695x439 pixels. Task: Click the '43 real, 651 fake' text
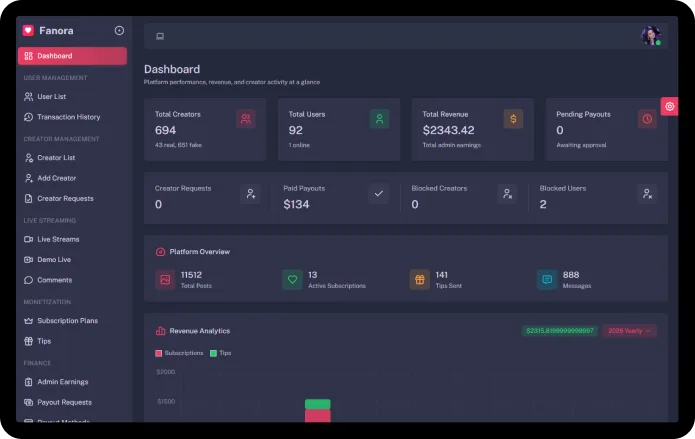click(x=178, y=145)
